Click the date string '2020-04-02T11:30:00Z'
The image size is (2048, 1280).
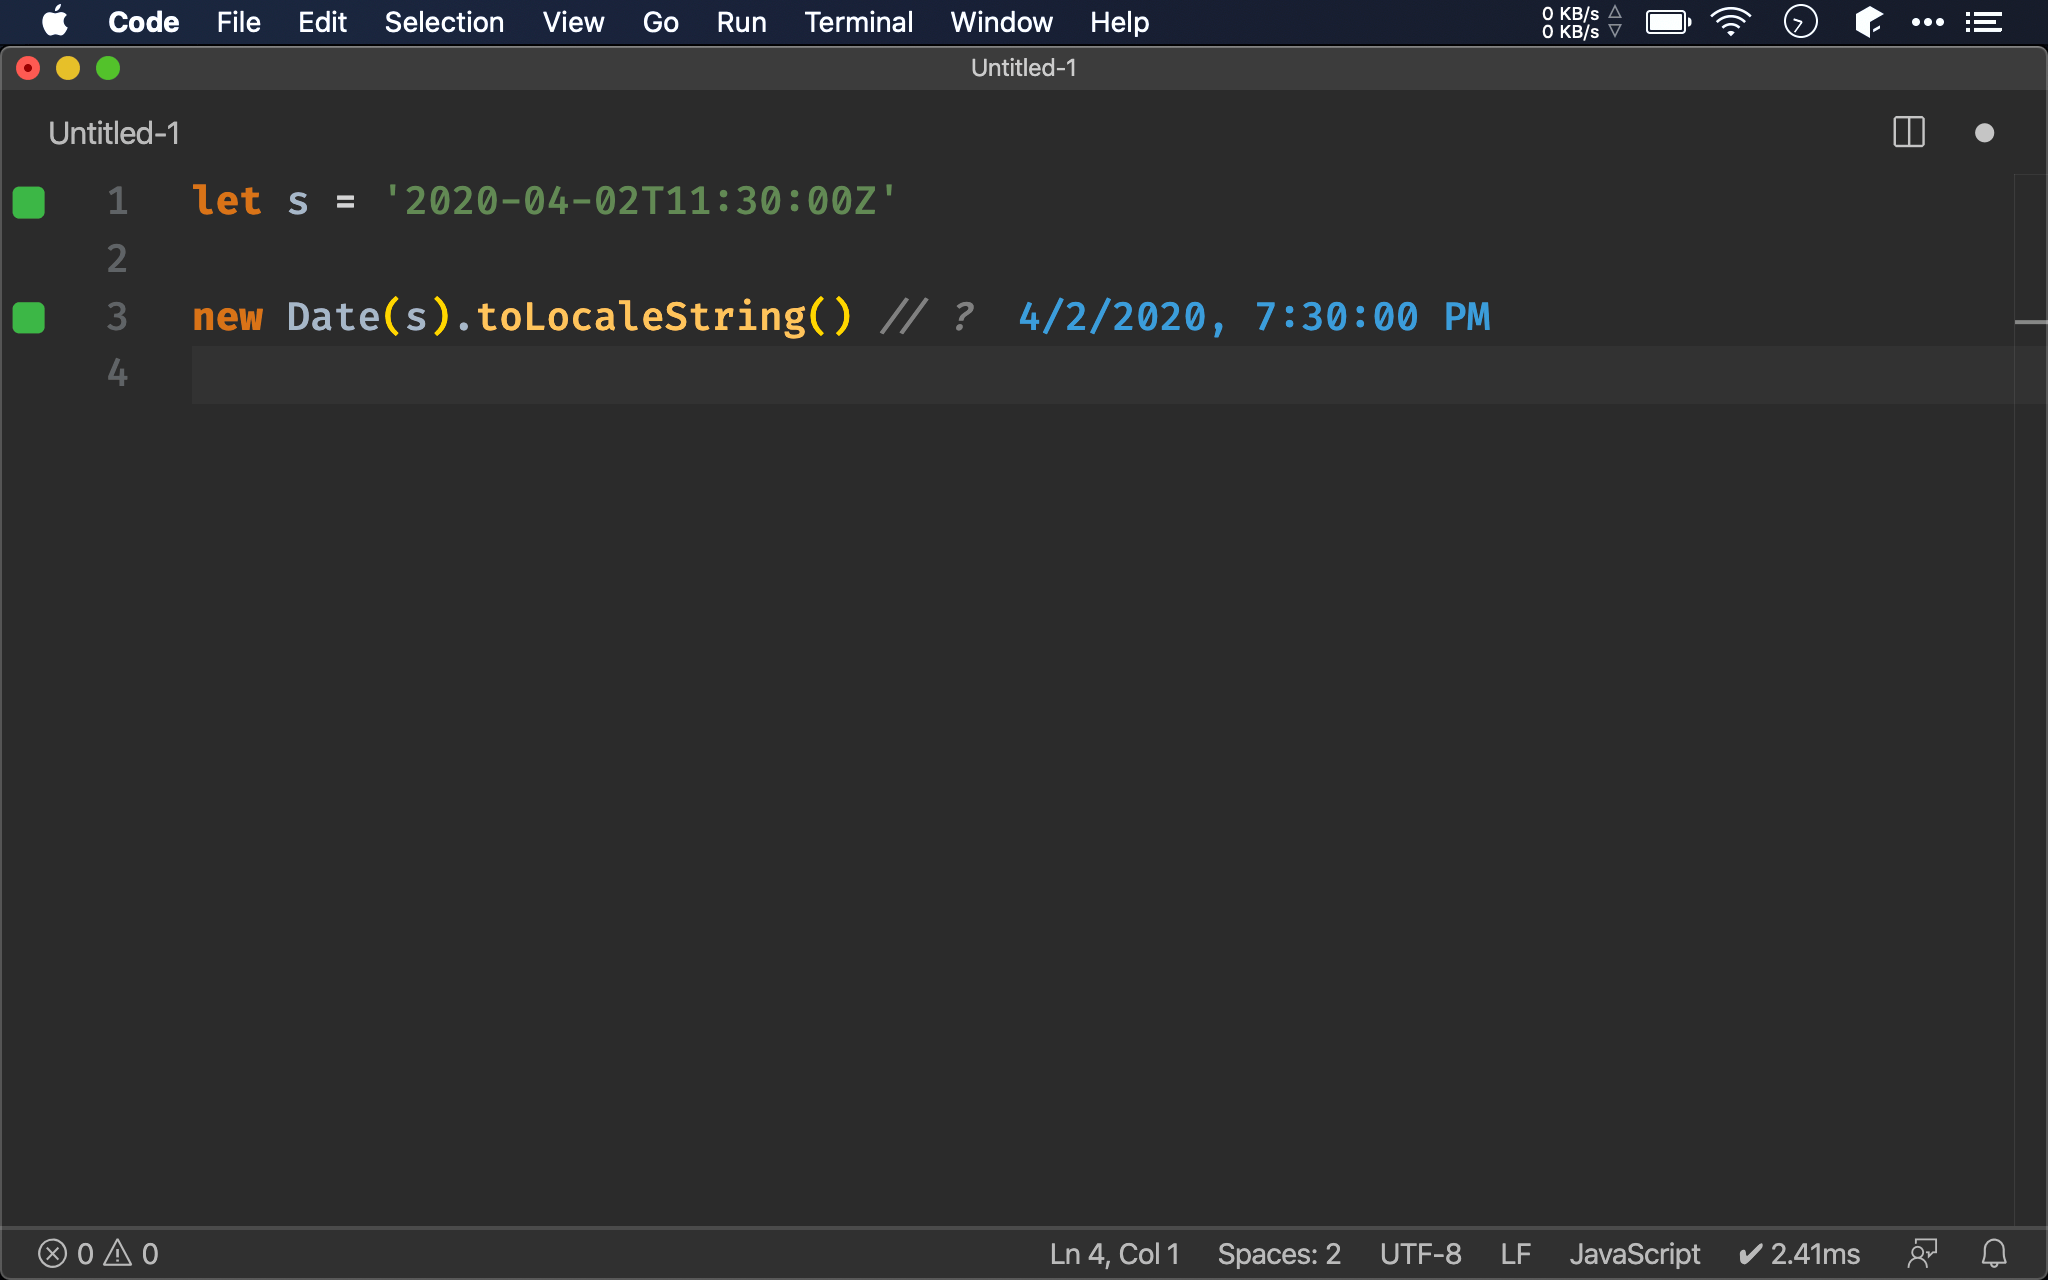coord(641,201)
